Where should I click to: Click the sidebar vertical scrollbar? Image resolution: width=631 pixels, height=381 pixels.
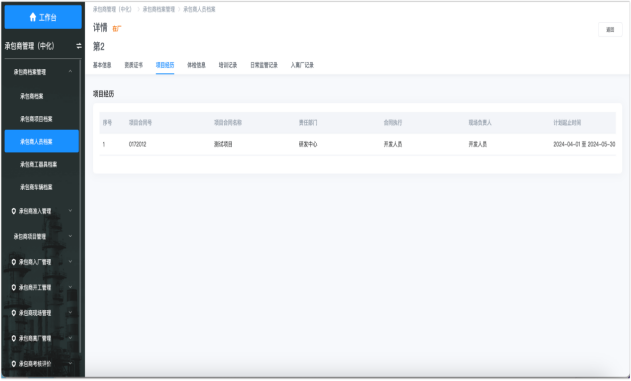[80, 205]
